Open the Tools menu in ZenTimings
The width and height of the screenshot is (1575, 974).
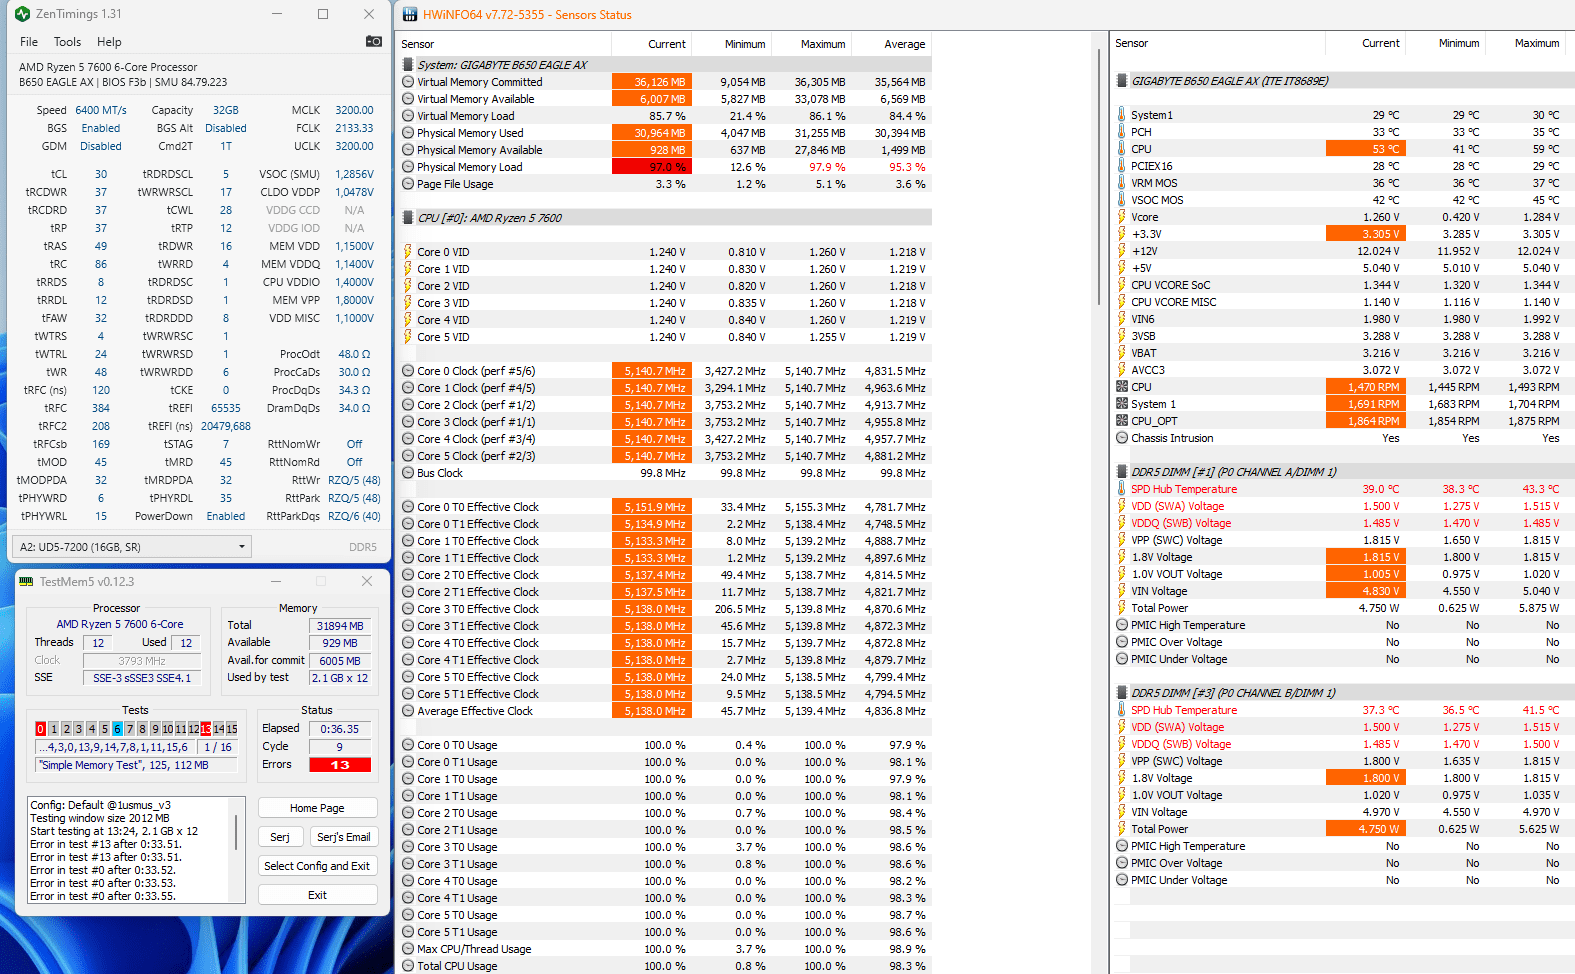coord(67,42)
